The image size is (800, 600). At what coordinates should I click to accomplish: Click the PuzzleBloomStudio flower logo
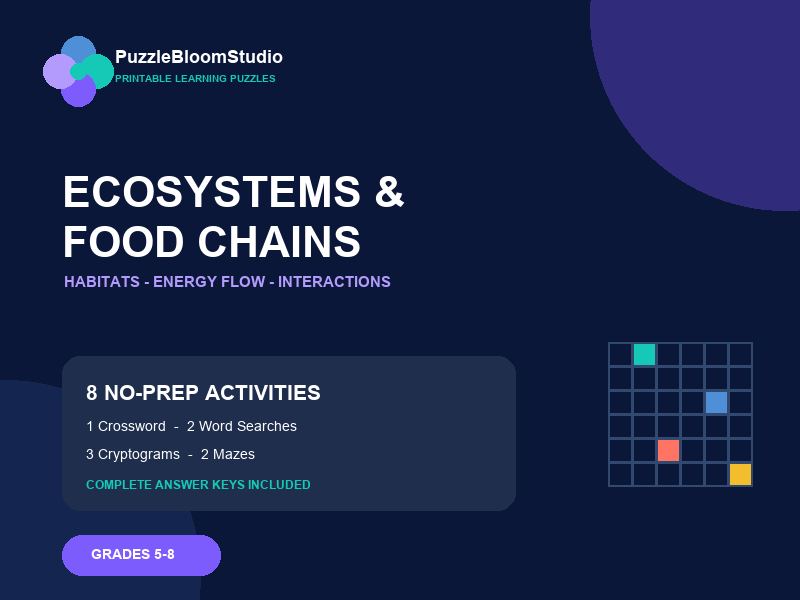(x=79, y=71)
